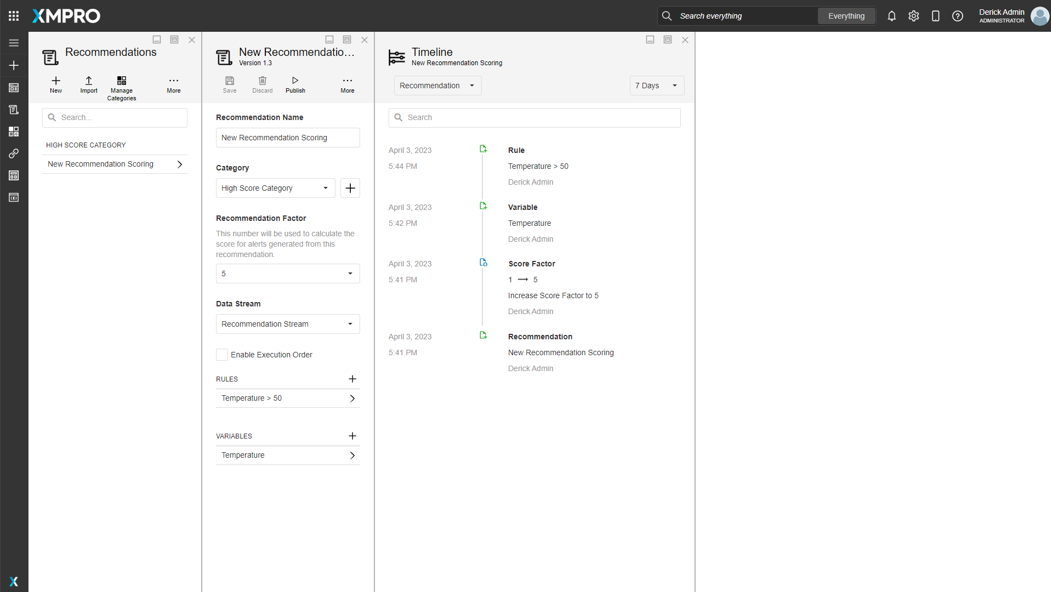The width and height of the screenshot is (1051, 593).
Task: Open More menu in Recommendations panel
Action: [x=174, y=84]
